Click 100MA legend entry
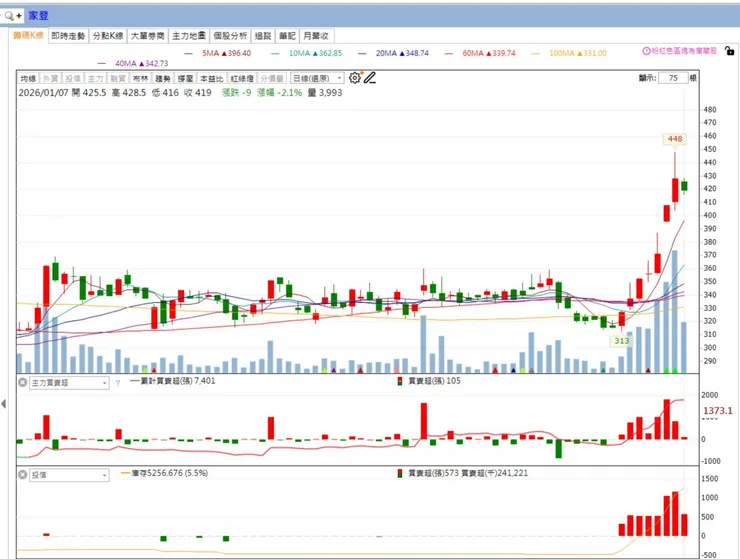The height and width of the screenshot is (559, 740). point(569,53)
